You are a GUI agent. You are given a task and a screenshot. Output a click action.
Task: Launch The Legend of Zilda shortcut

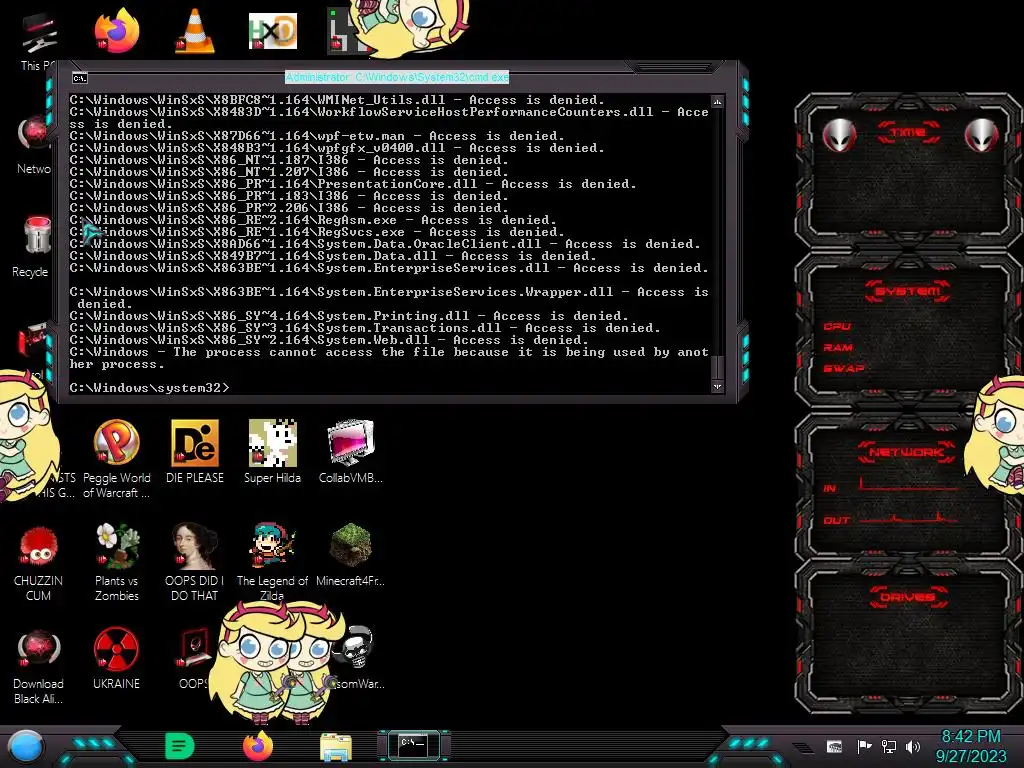272,562
